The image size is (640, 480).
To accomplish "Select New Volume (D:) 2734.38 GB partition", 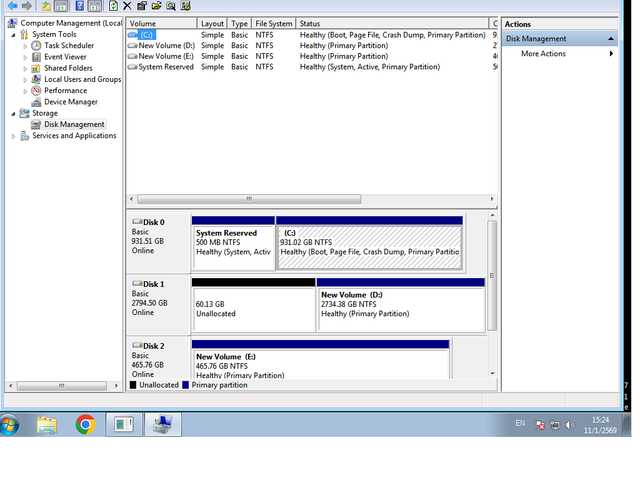I will (401, 305).
